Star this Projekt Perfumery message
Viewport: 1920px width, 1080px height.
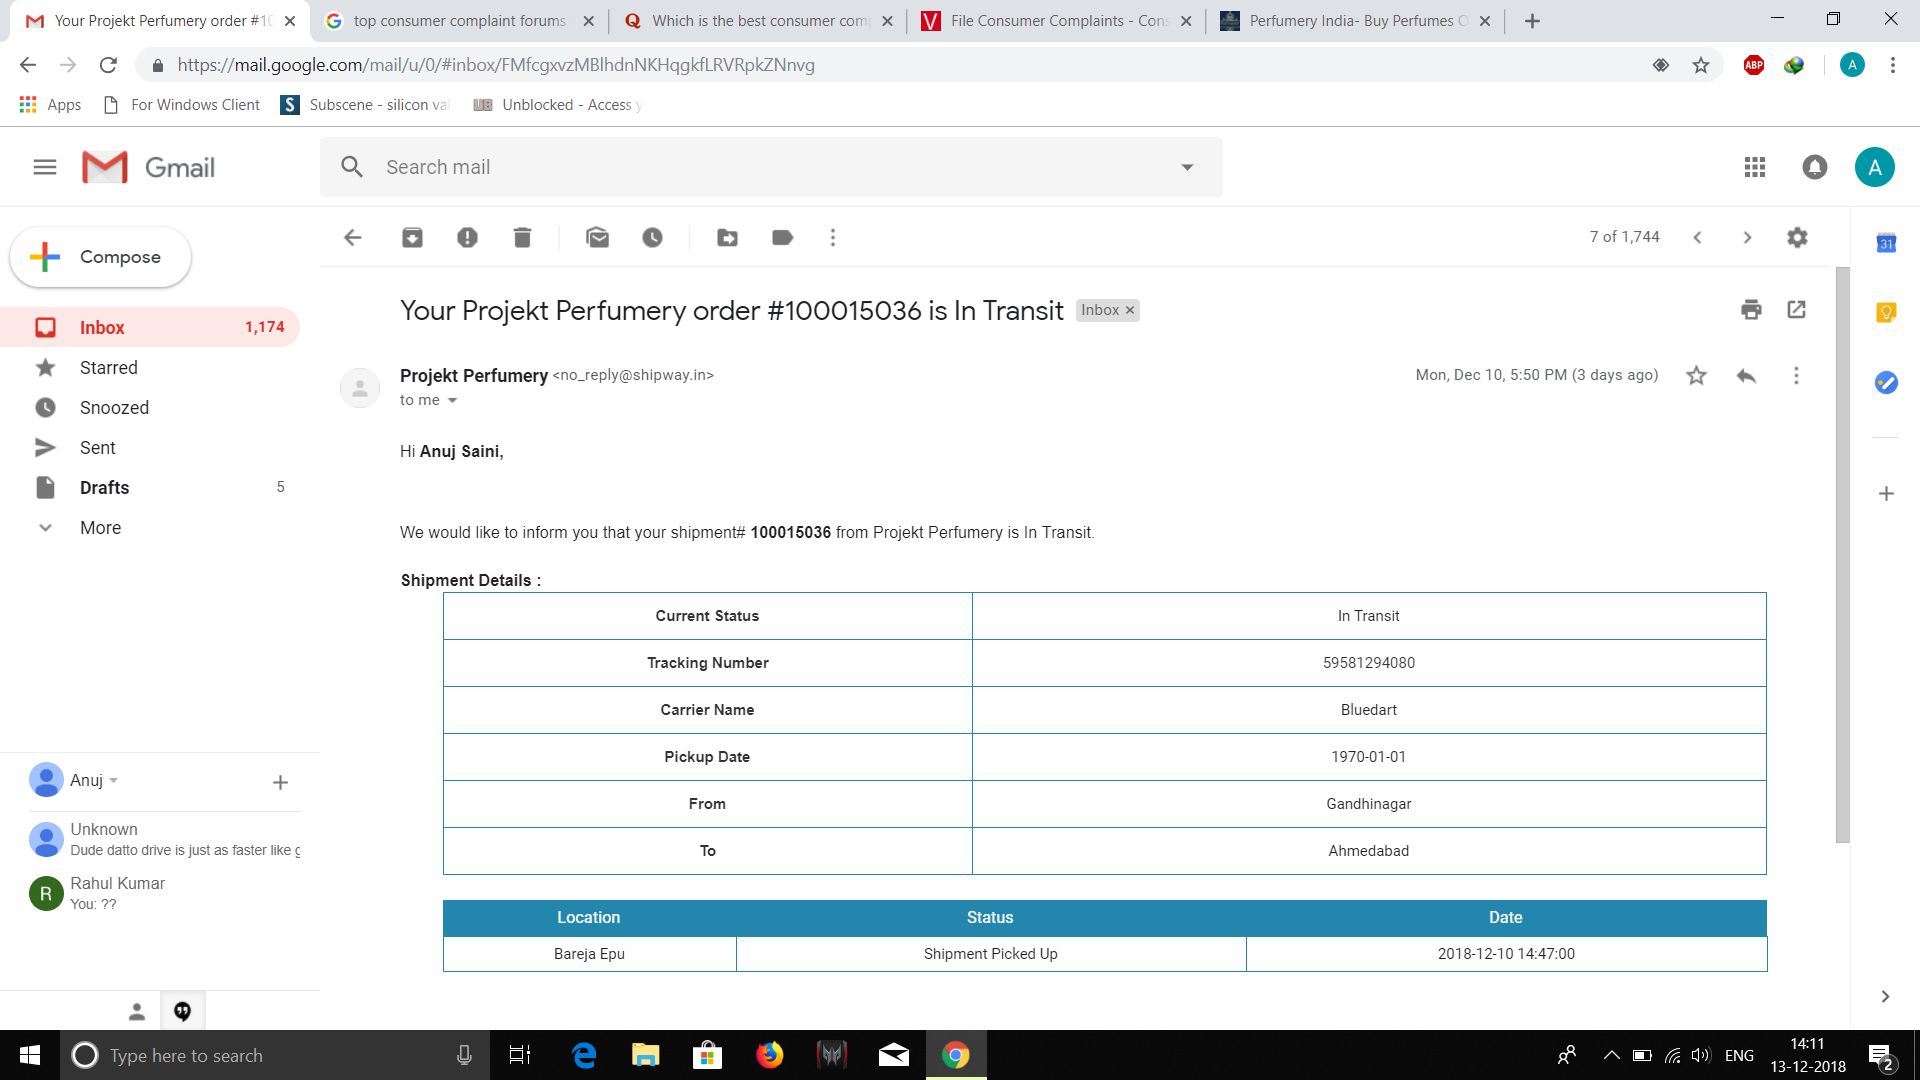[x=1696, y=376]
